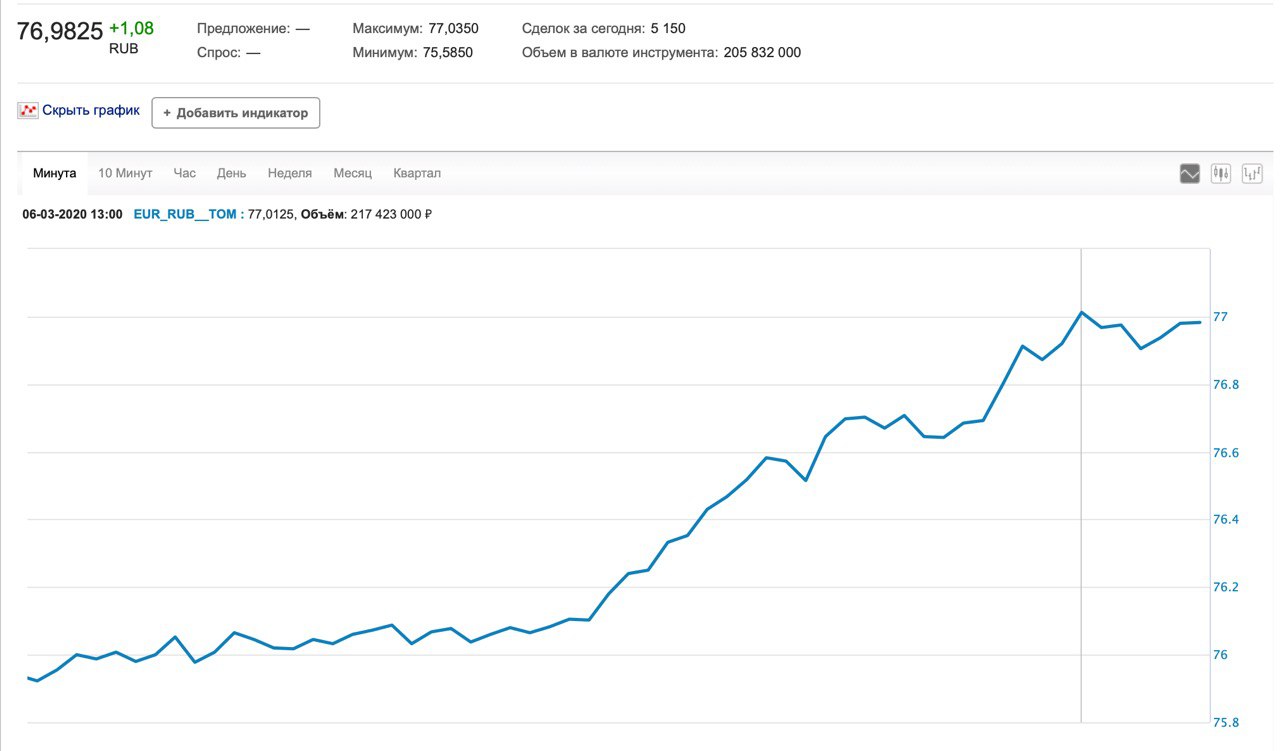Click the chart icon beside Скрыть график
This screenshot has height=751, width=1280.
click(28, 111)
